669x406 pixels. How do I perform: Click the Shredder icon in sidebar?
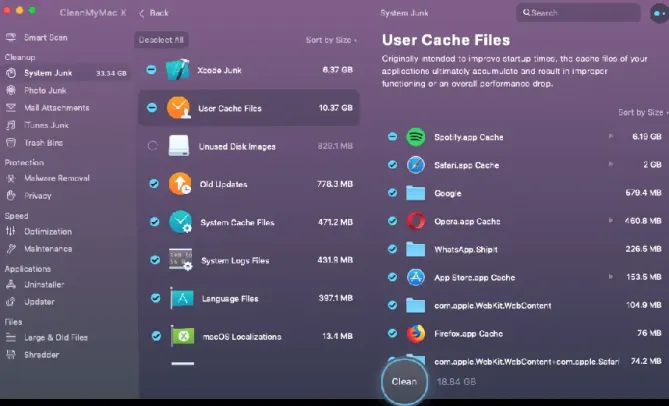(11, 355)
